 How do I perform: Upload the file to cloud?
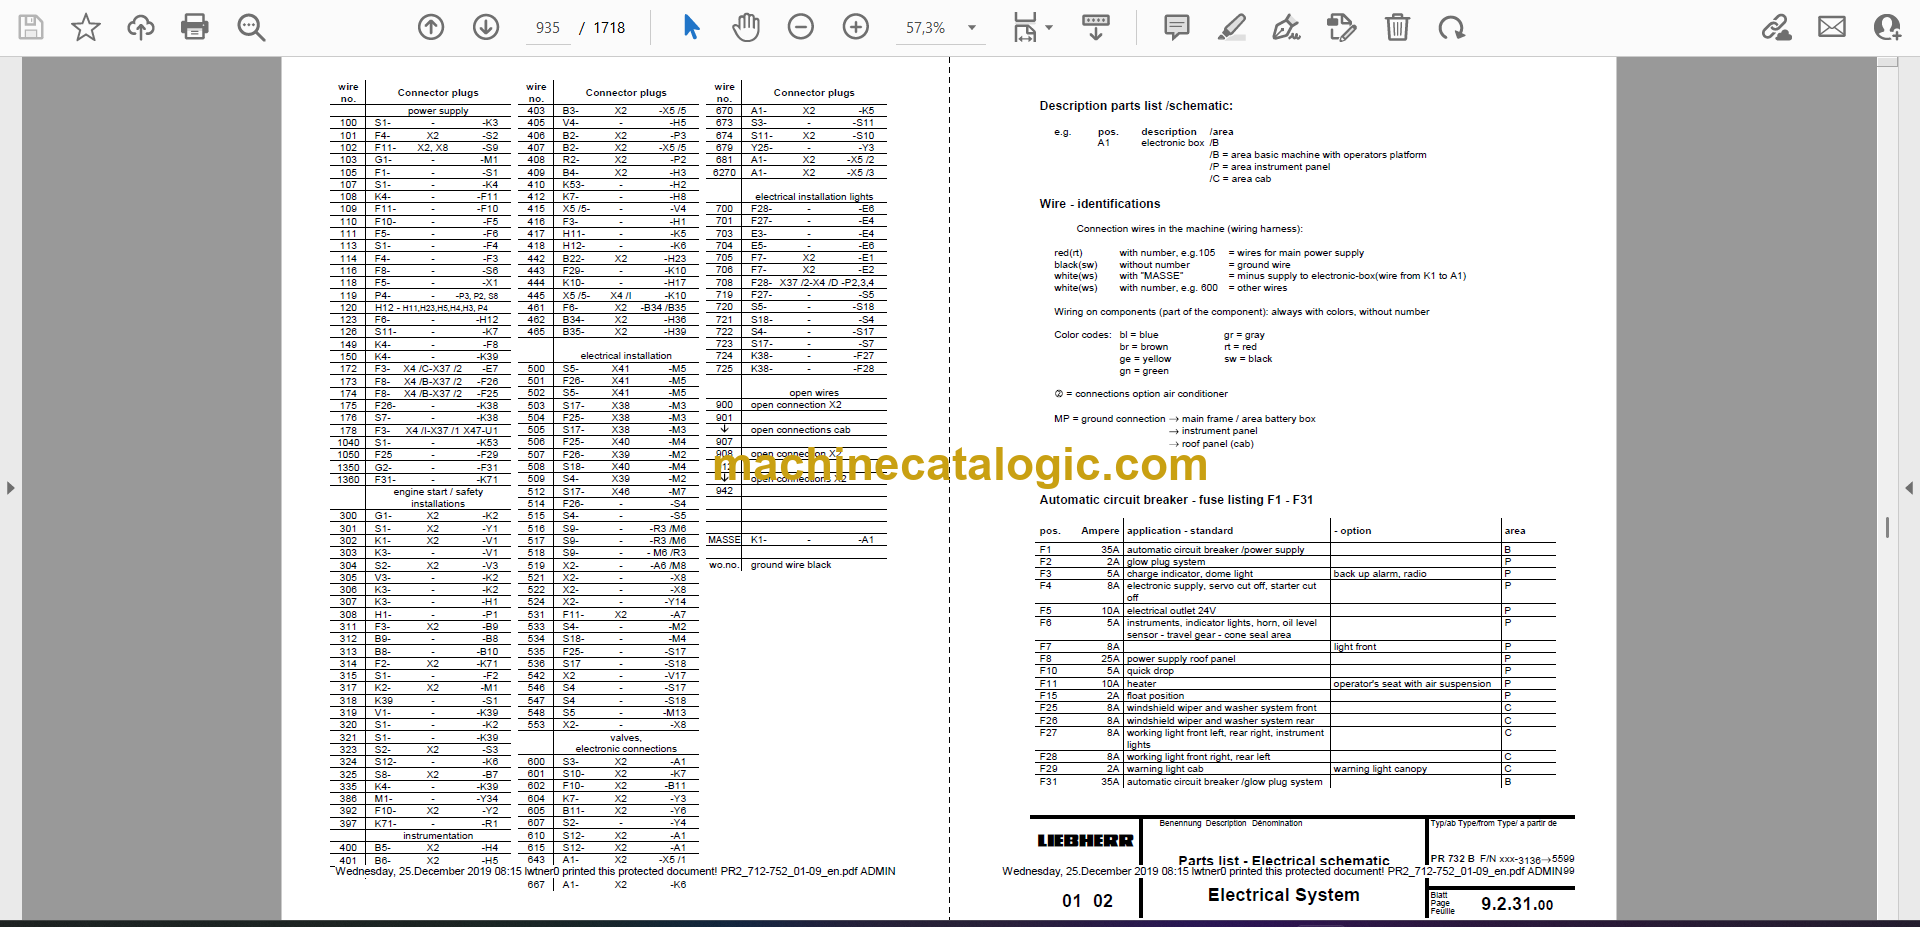pyautogui.click(x=141, y=27)
